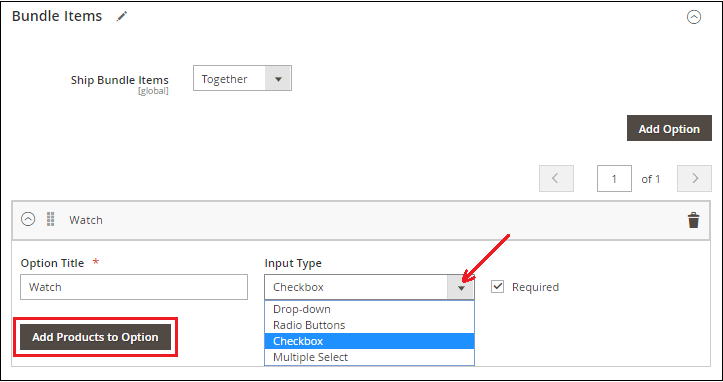Open the Input Type dropdown showing Checkbox
The height and width of the screenshot is (382, 723).
[x=369, y=287]
